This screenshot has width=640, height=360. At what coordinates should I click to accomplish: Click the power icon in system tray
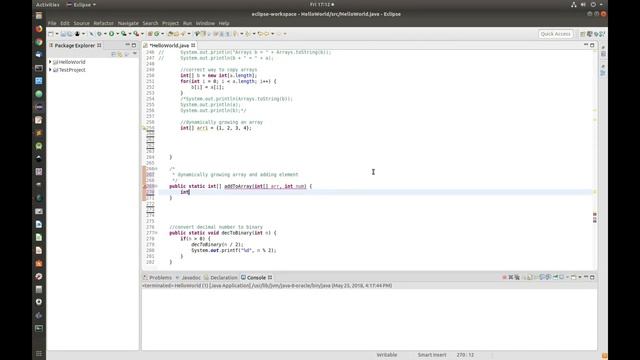593,4
